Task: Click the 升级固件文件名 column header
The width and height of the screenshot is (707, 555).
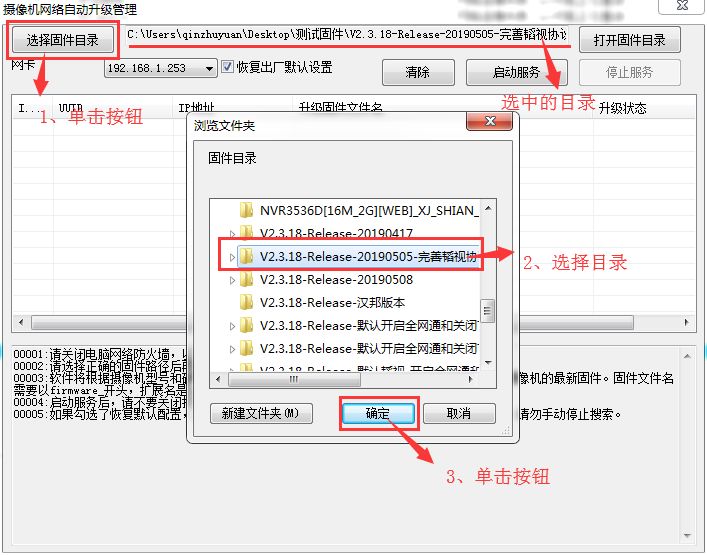Action: 340,108
